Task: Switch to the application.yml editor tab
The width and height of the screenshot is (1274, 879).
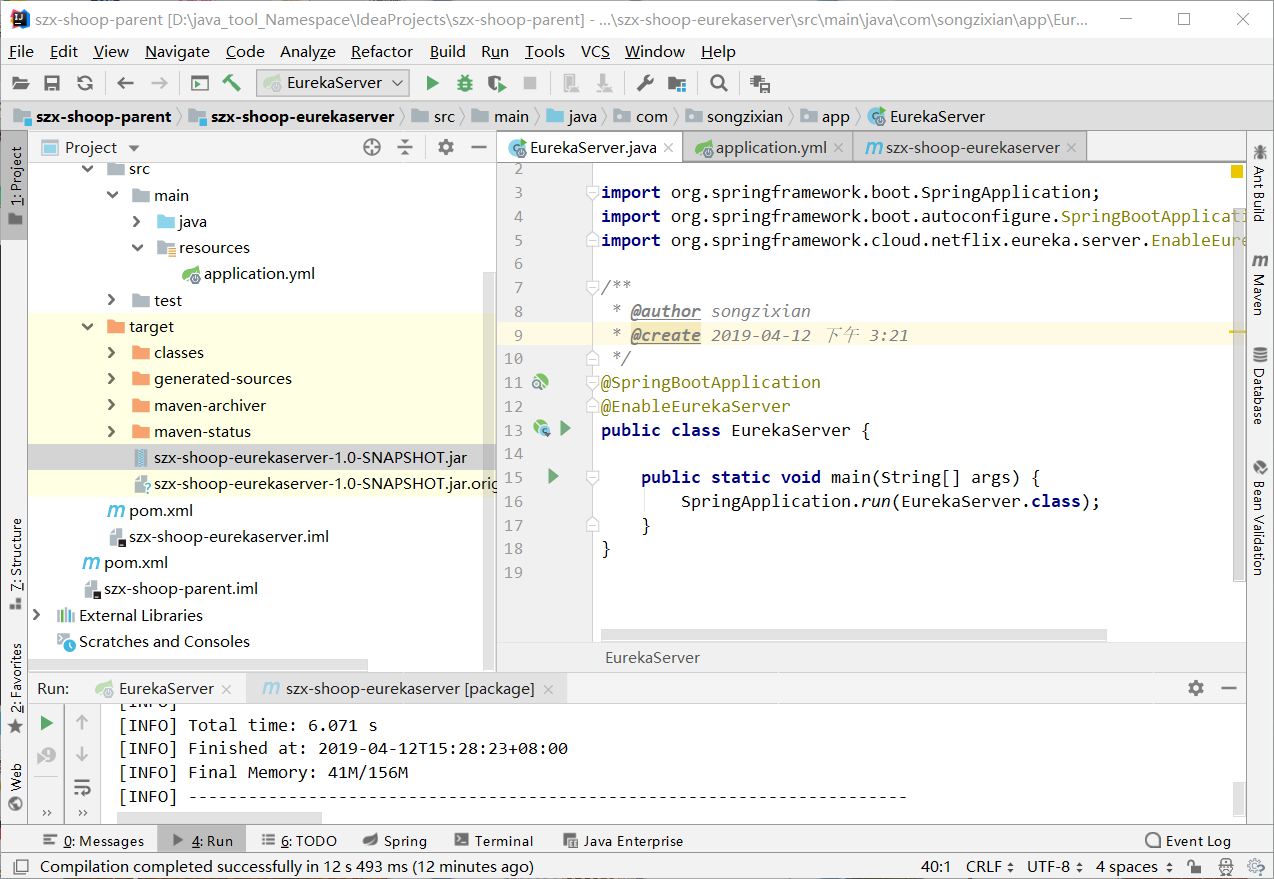Action: tap(770, 147)
